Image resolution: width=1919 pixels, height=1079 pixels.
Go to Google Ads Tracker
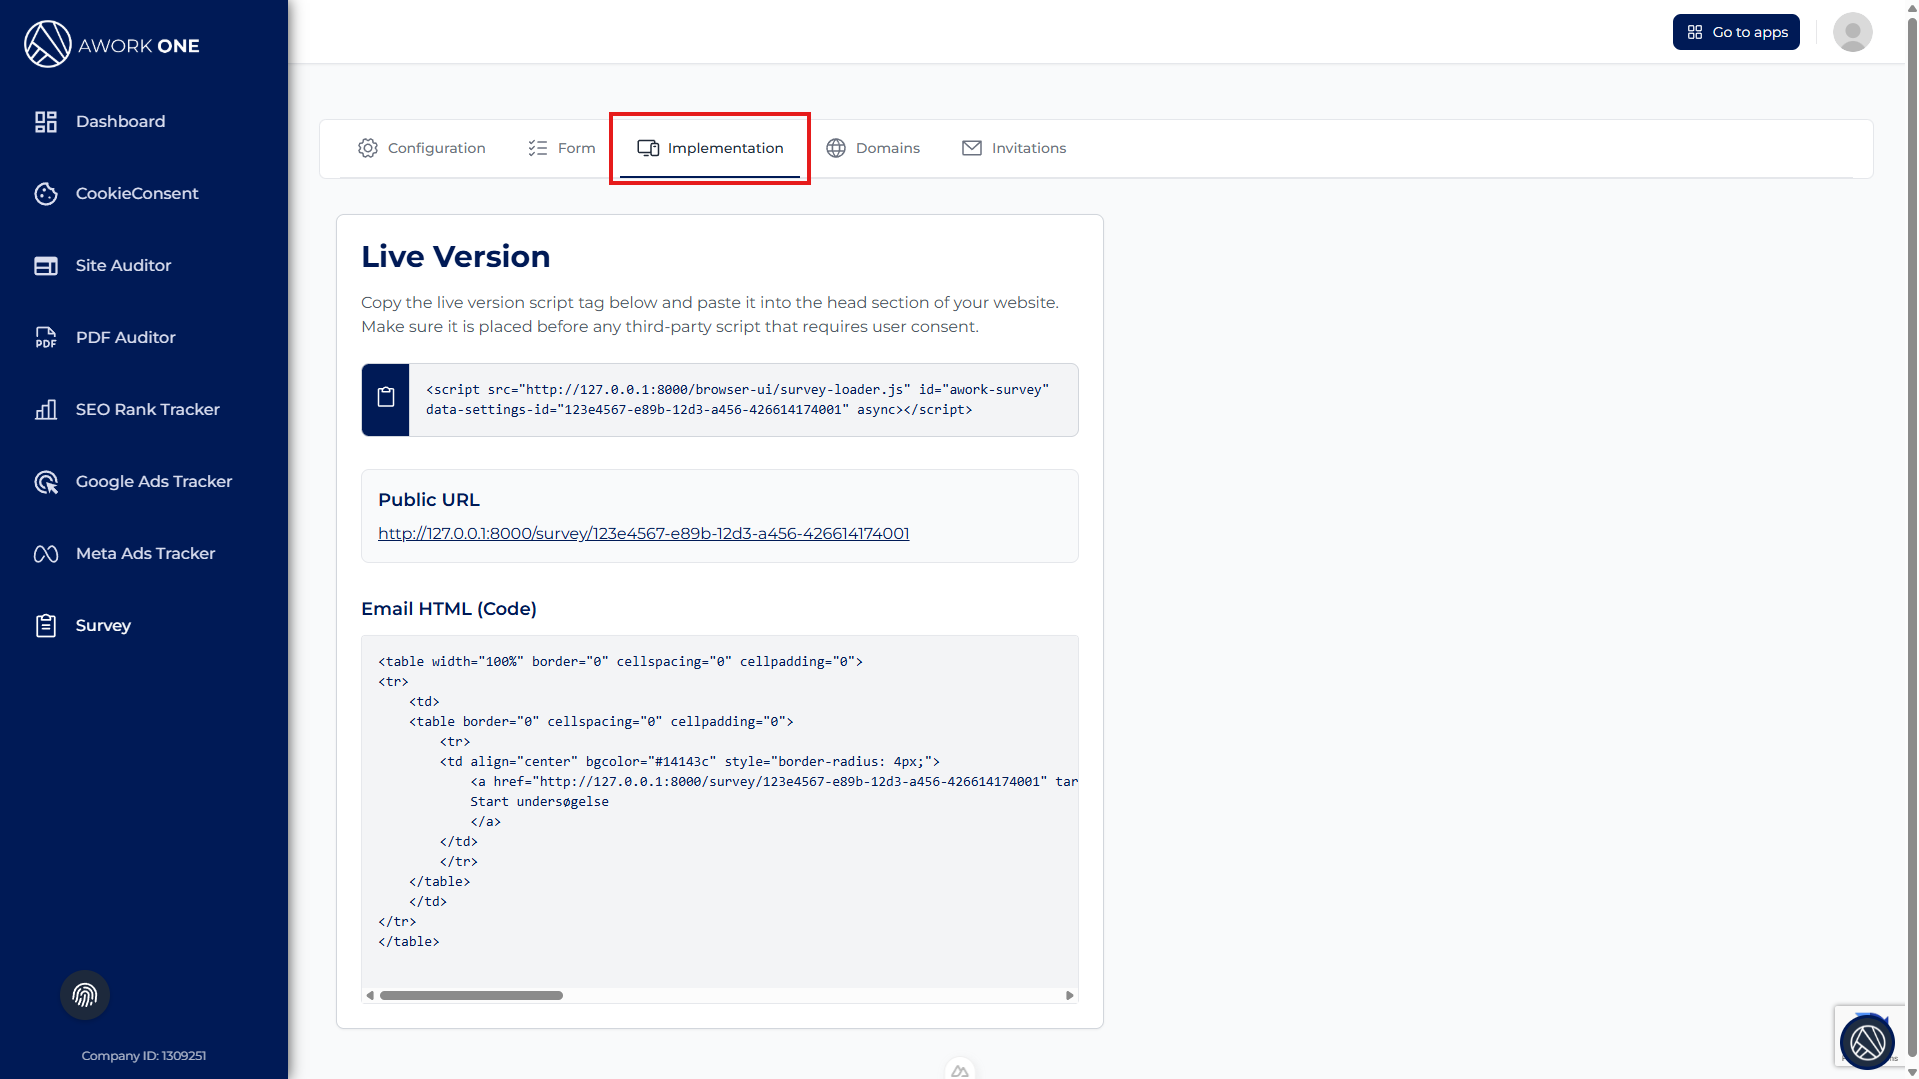point(153,482)
